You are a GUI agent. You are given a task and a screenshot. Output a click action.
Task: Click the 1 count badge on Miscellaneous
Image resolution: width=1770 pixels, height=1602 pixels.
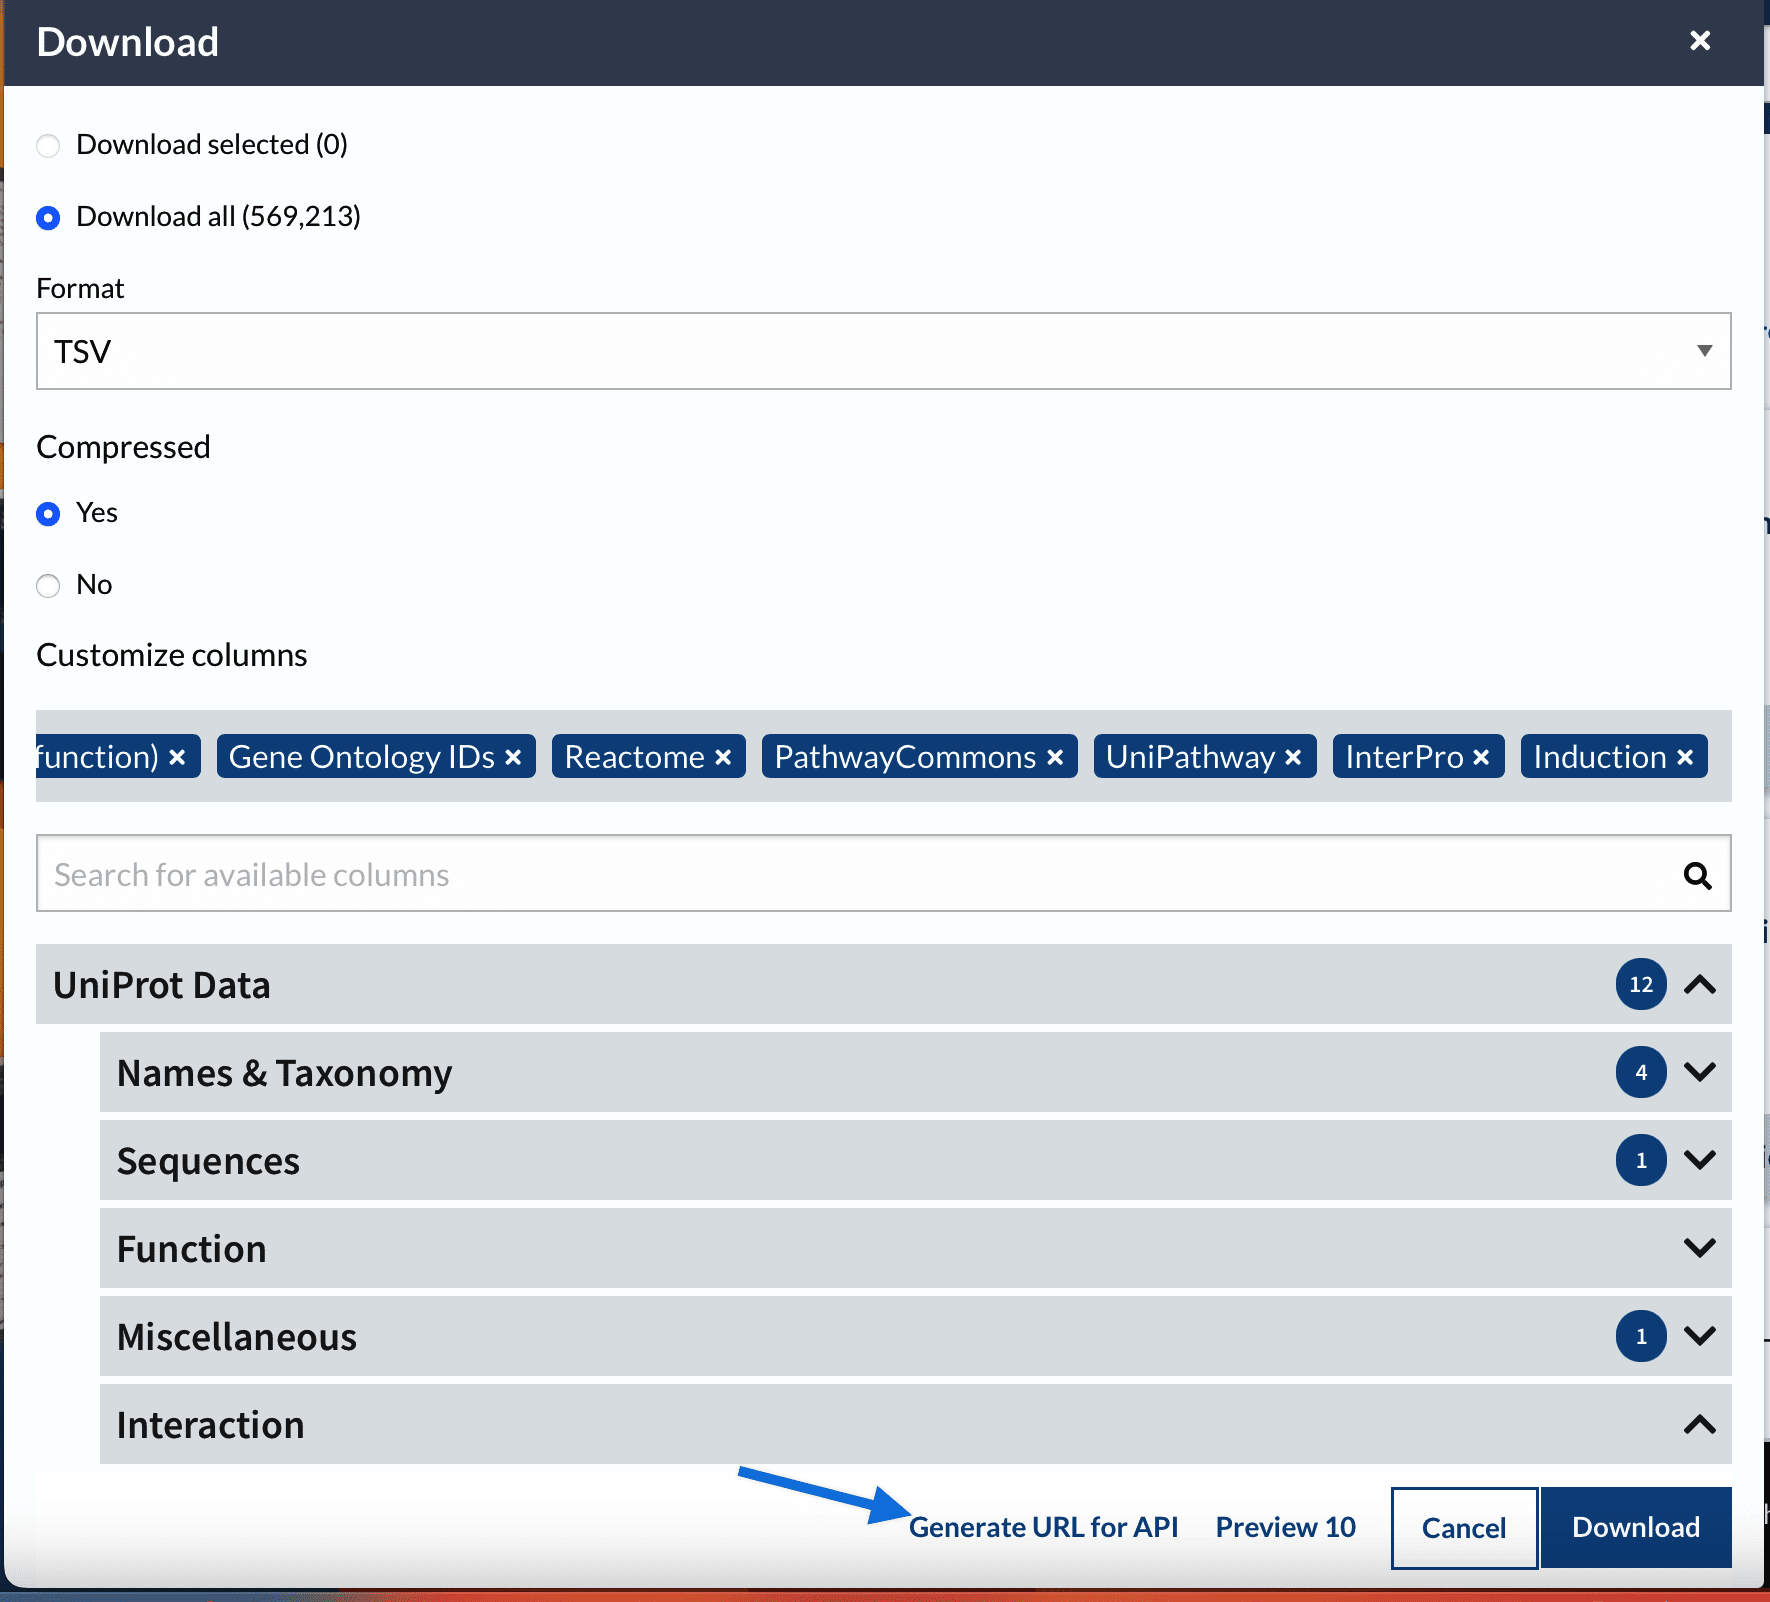pyautogui.click(x=1641, y=1336)
